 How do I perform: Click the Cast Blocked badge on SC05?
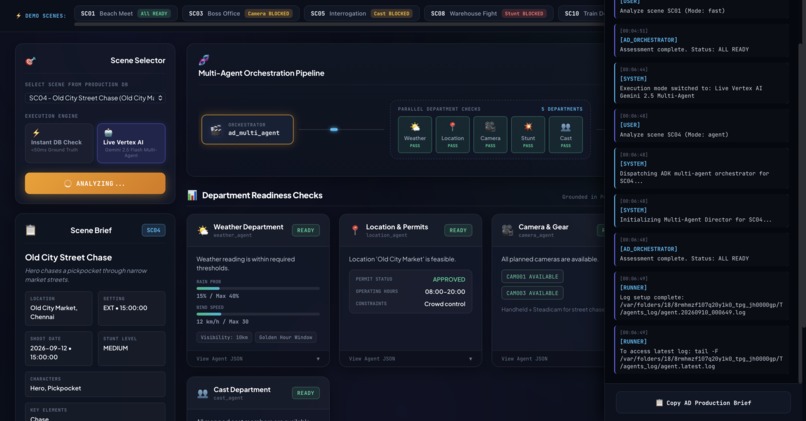coord(391,13)
